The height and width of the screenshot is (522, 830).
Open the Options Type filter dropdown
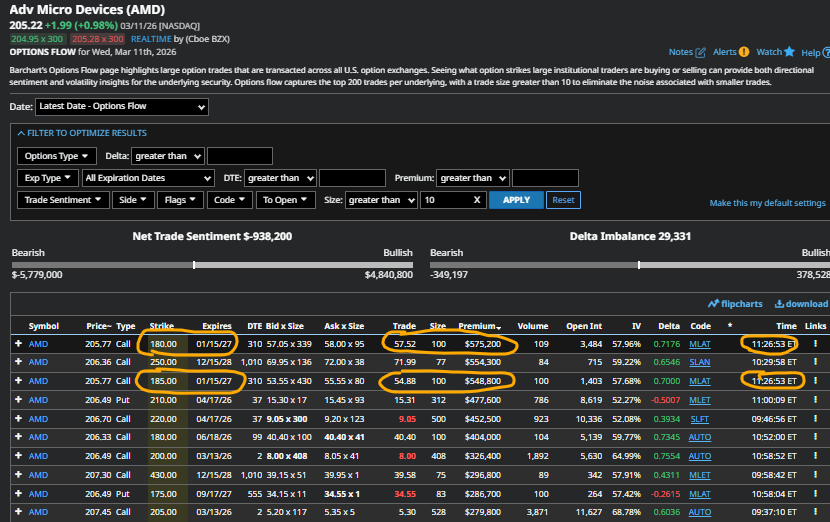coord(58,156)
